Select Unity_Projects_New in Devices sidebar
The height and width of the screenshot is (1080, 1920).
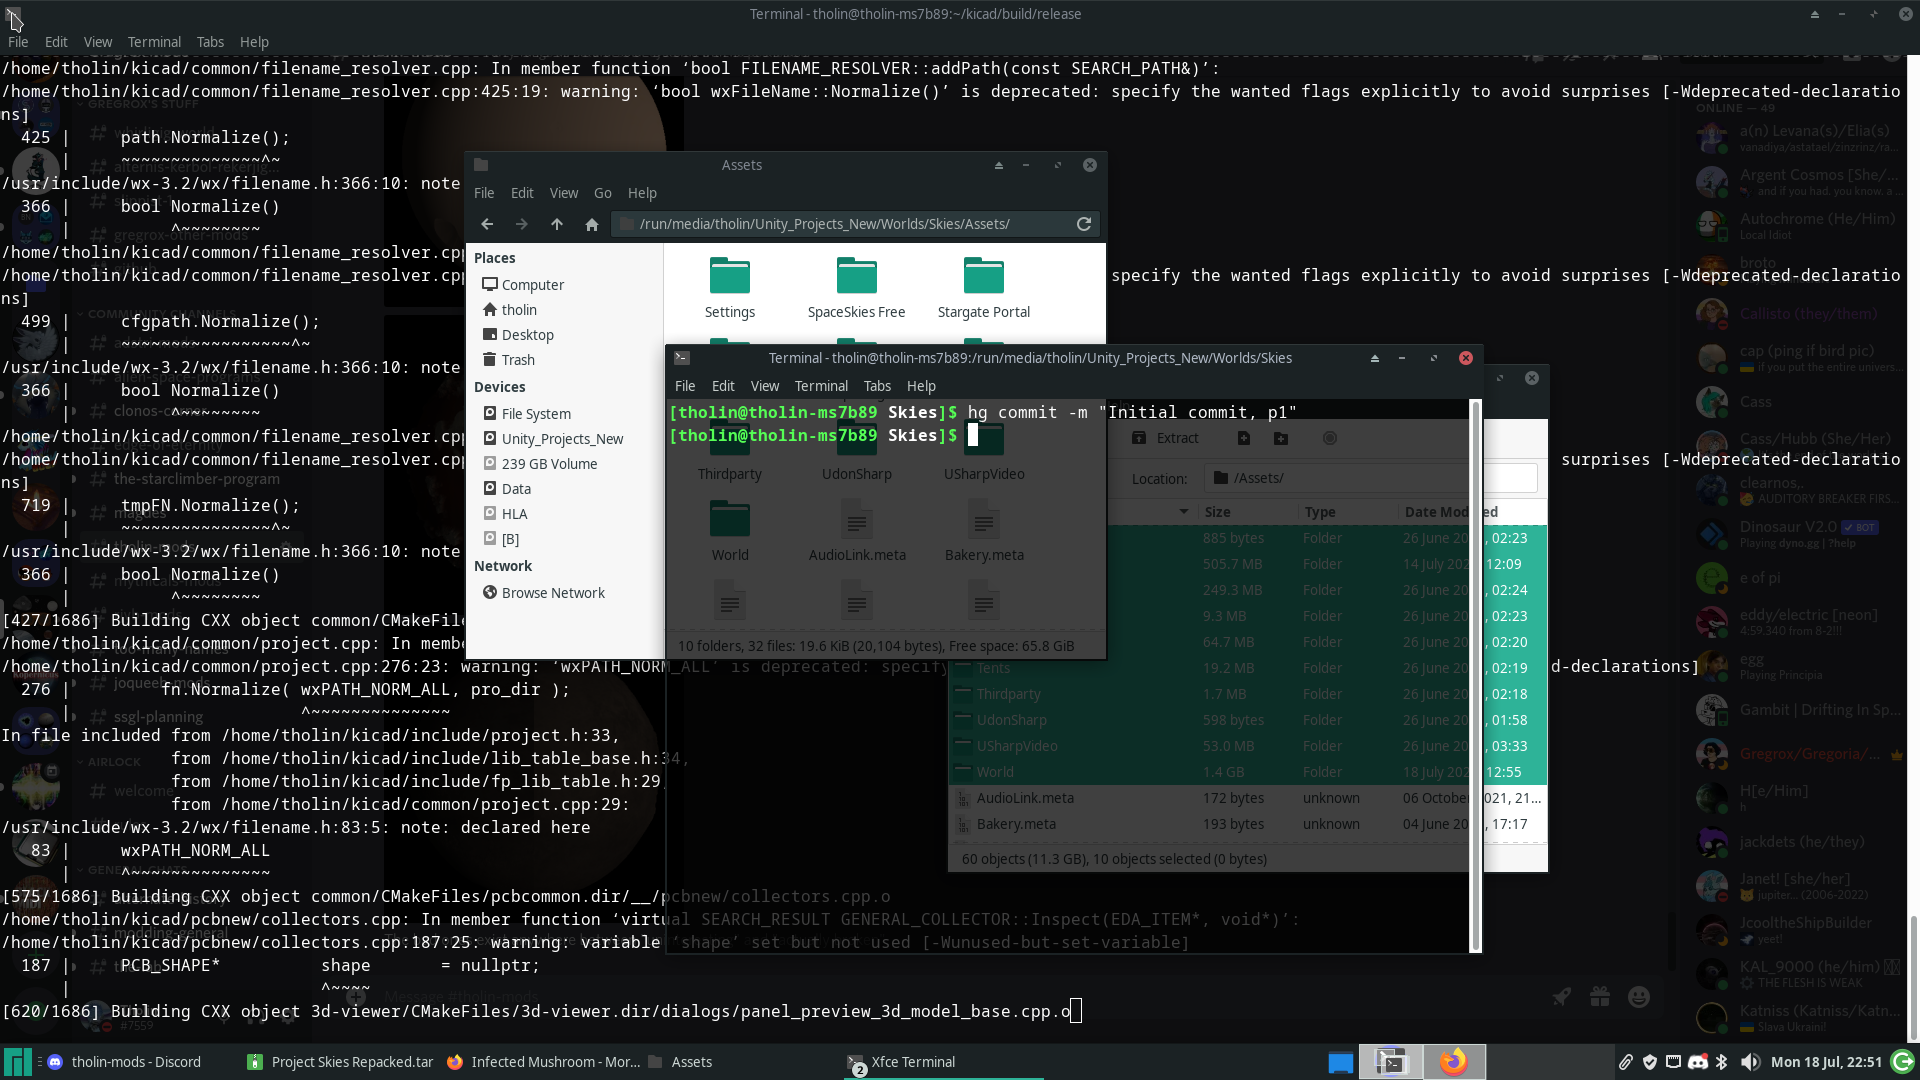coord(561,439)
